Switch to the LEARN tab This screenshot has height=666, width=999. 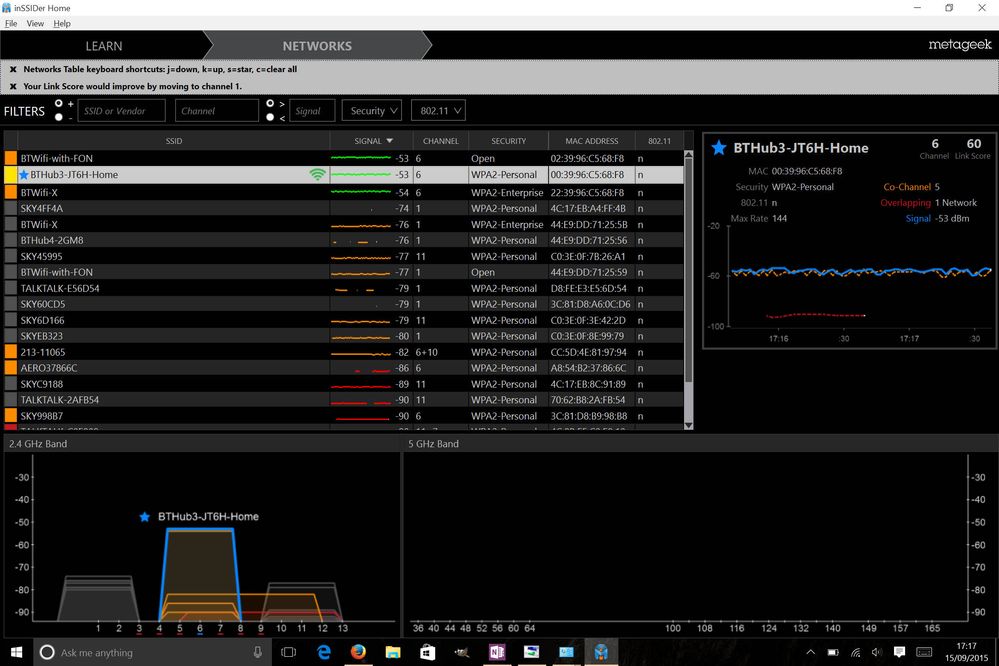tap(104, 46)
